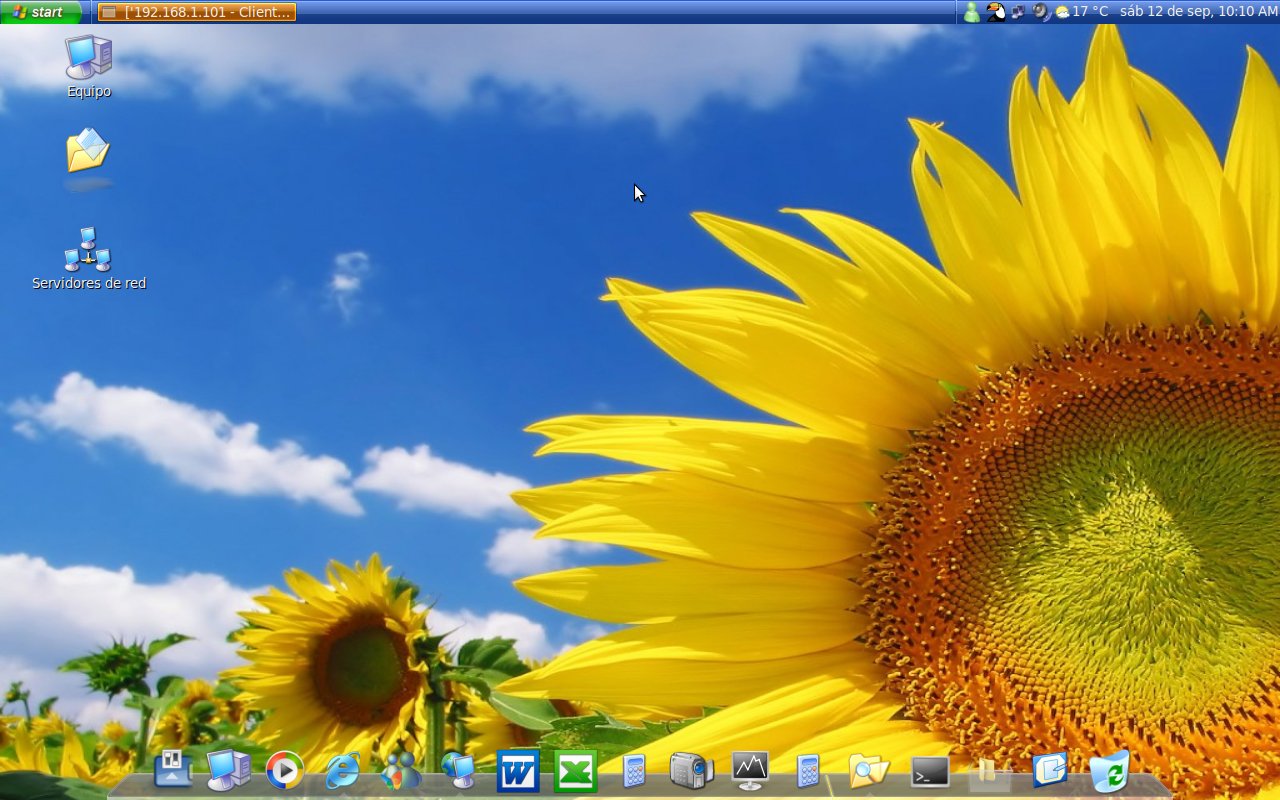Launch the Word dock icon
1280x800 pixels.
point(517,771)
